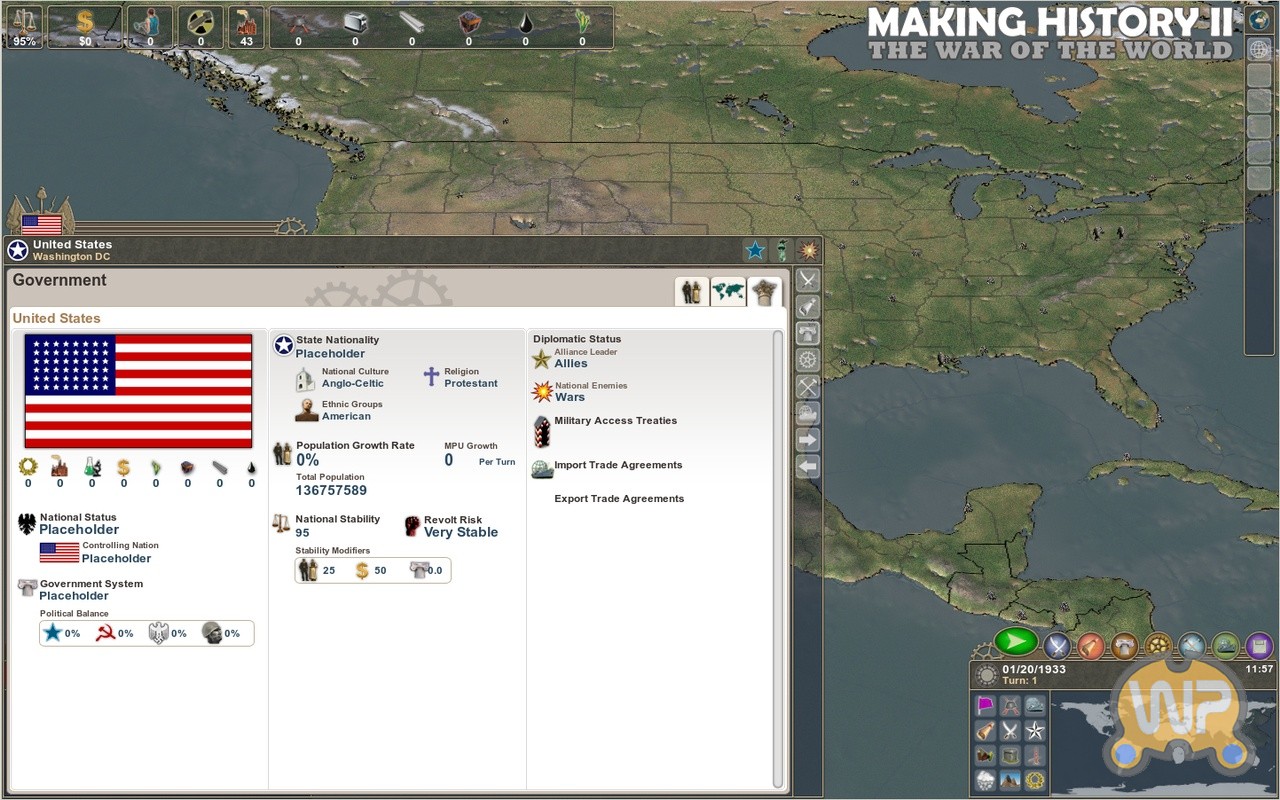Collapse panel with the left arrow button
Screen dimensions: 1280x800
807,466
